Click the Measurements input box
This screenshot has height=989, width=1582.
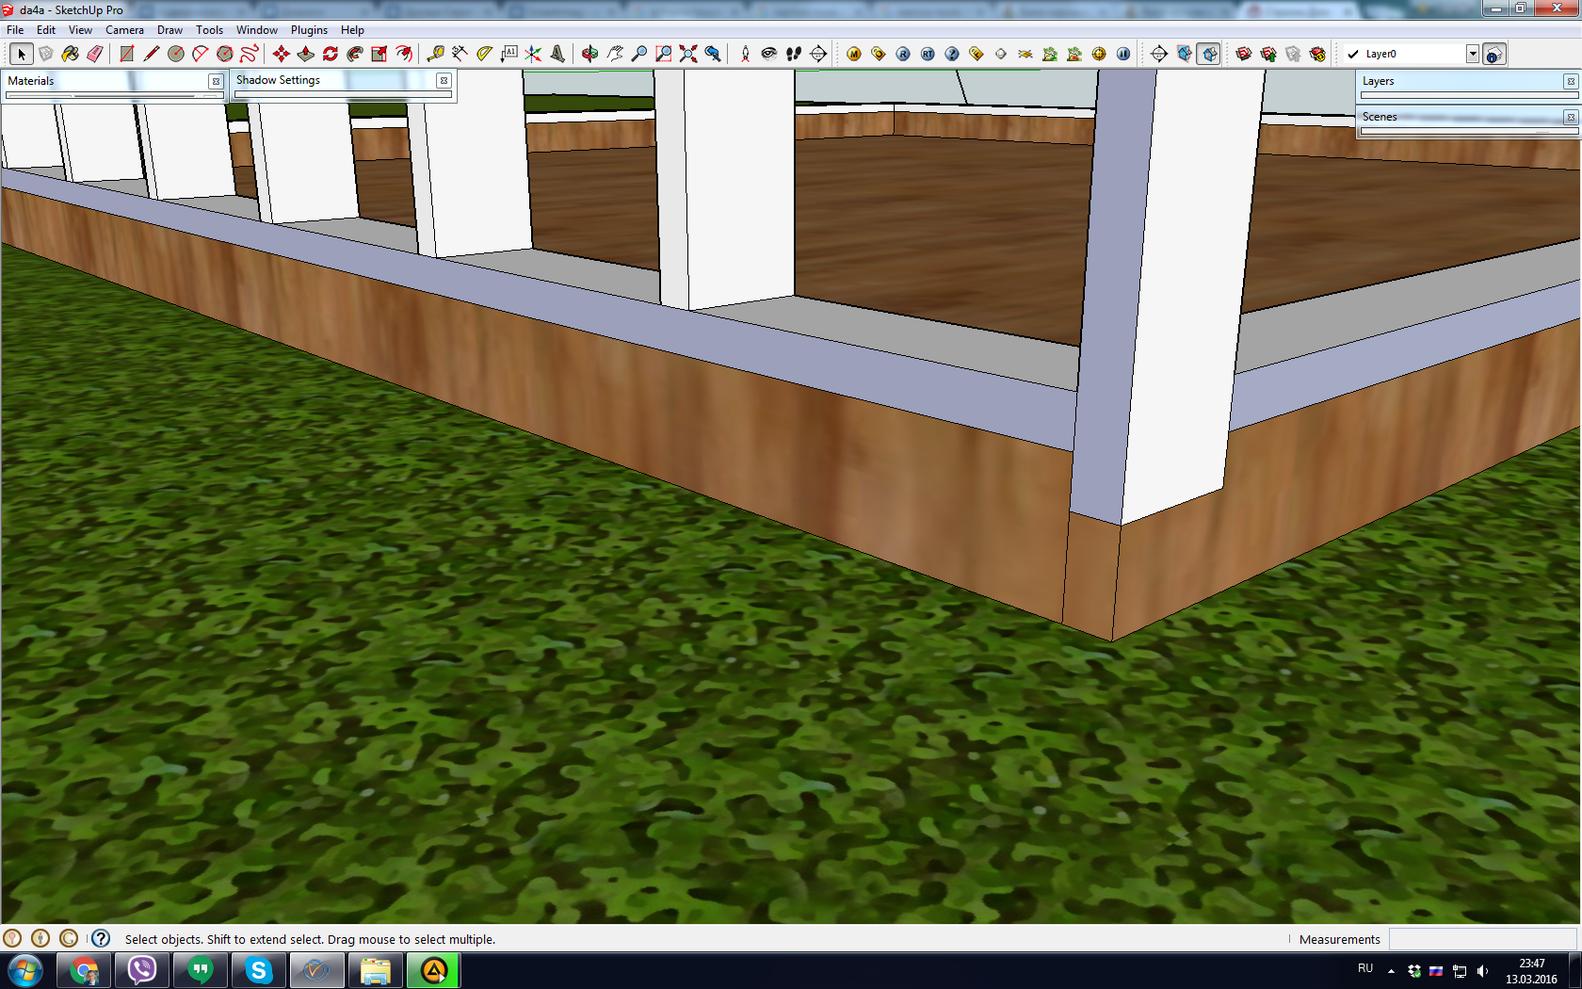point(1483,939)
